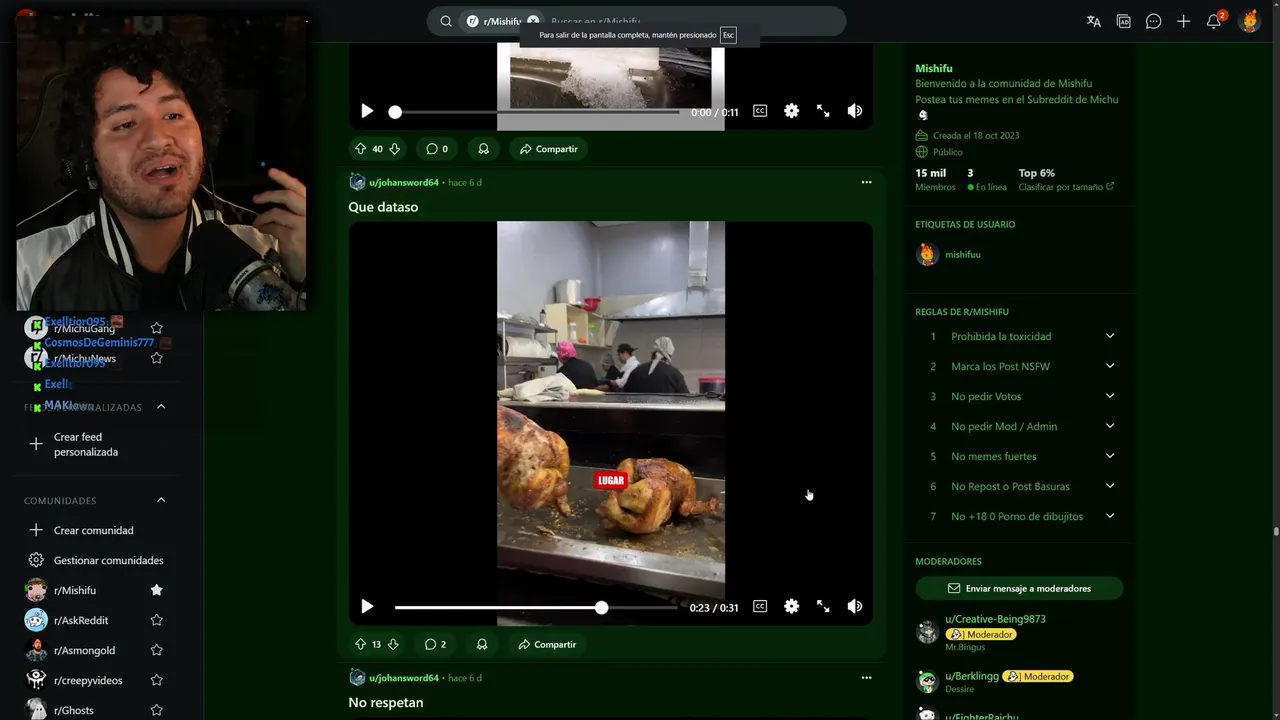Create a new post with plus icon
Viewport: 1280px width, 720px height.
coord(1183,21)
